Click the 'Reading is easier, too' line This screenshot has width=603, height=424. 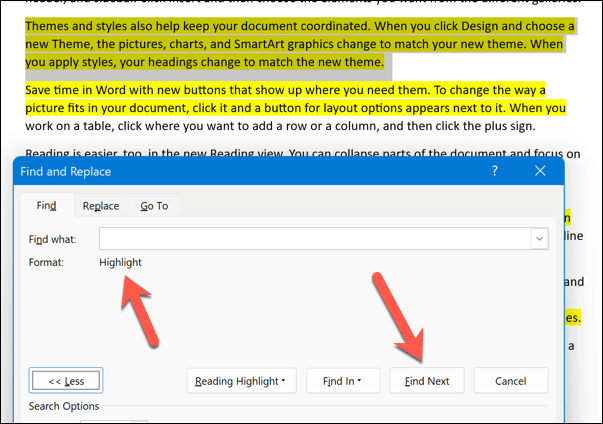pos(303,153)
